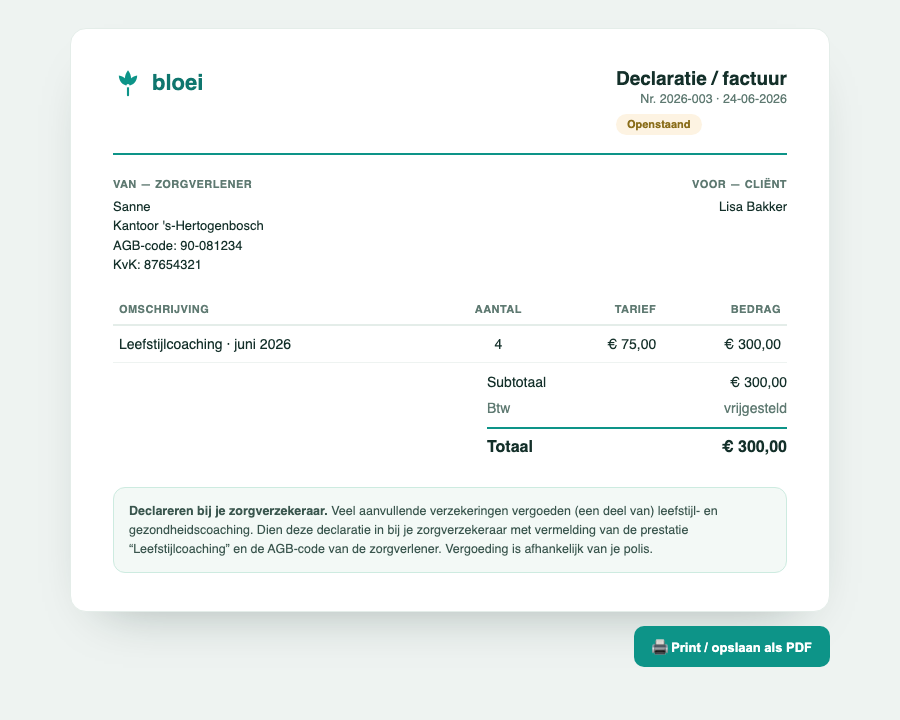Image resolution: width=900 pixels, height=720 pixels.
Task: Click the Declaratie / factuur heading
Action: pyautogui.click(x=701, y=78)
